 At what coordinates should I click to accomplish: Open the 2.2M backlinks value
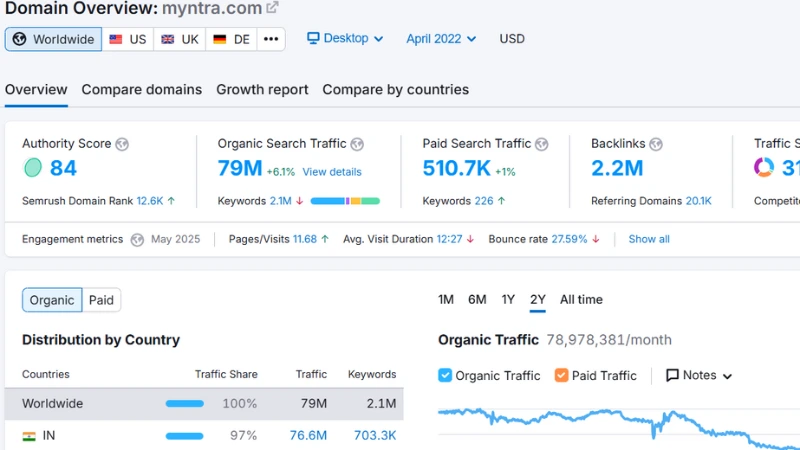point(617,168)
